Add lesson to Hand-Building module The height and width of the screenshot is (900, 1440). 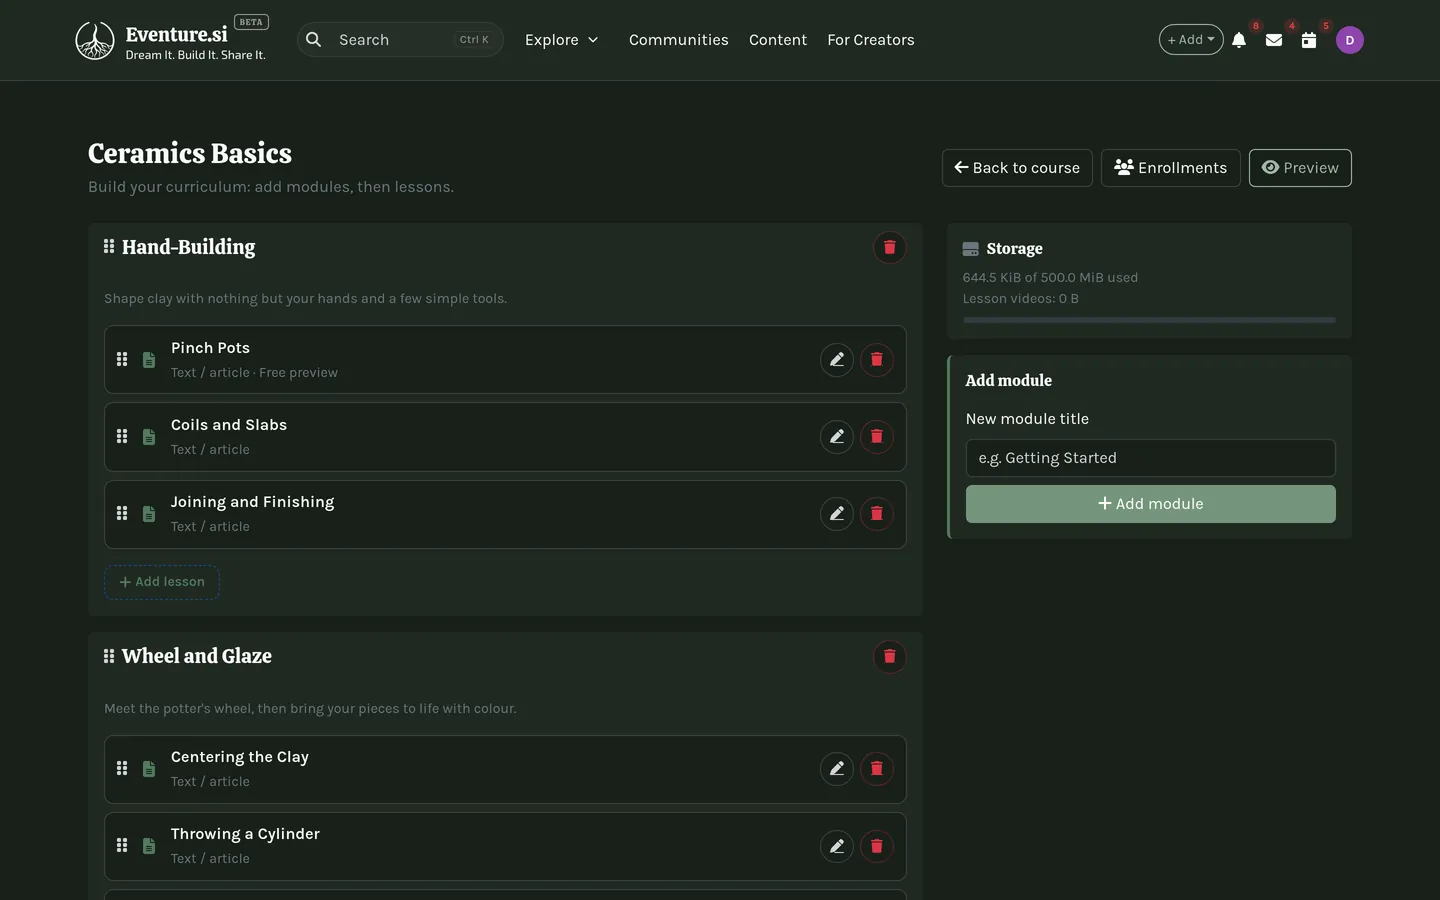tap(162, 582)
